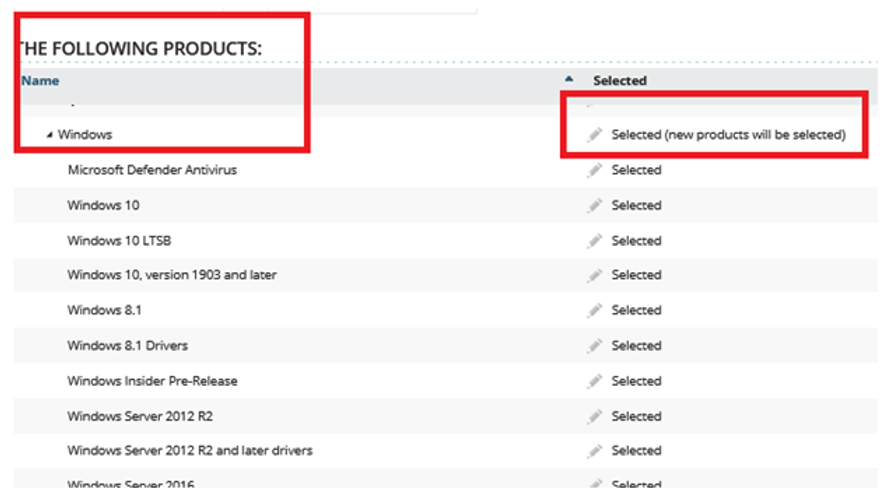891x504 pixels.
Task: Select Windows 10, version 1903 and later
Action: pyautogui.click(x=172, y=275)
